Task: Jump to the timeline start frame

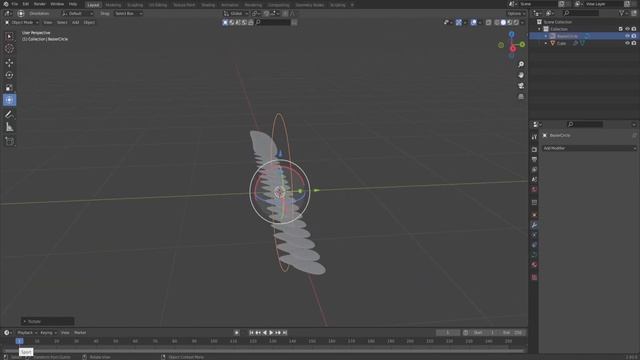Action: pyautogui.click(x=251, y=333)
